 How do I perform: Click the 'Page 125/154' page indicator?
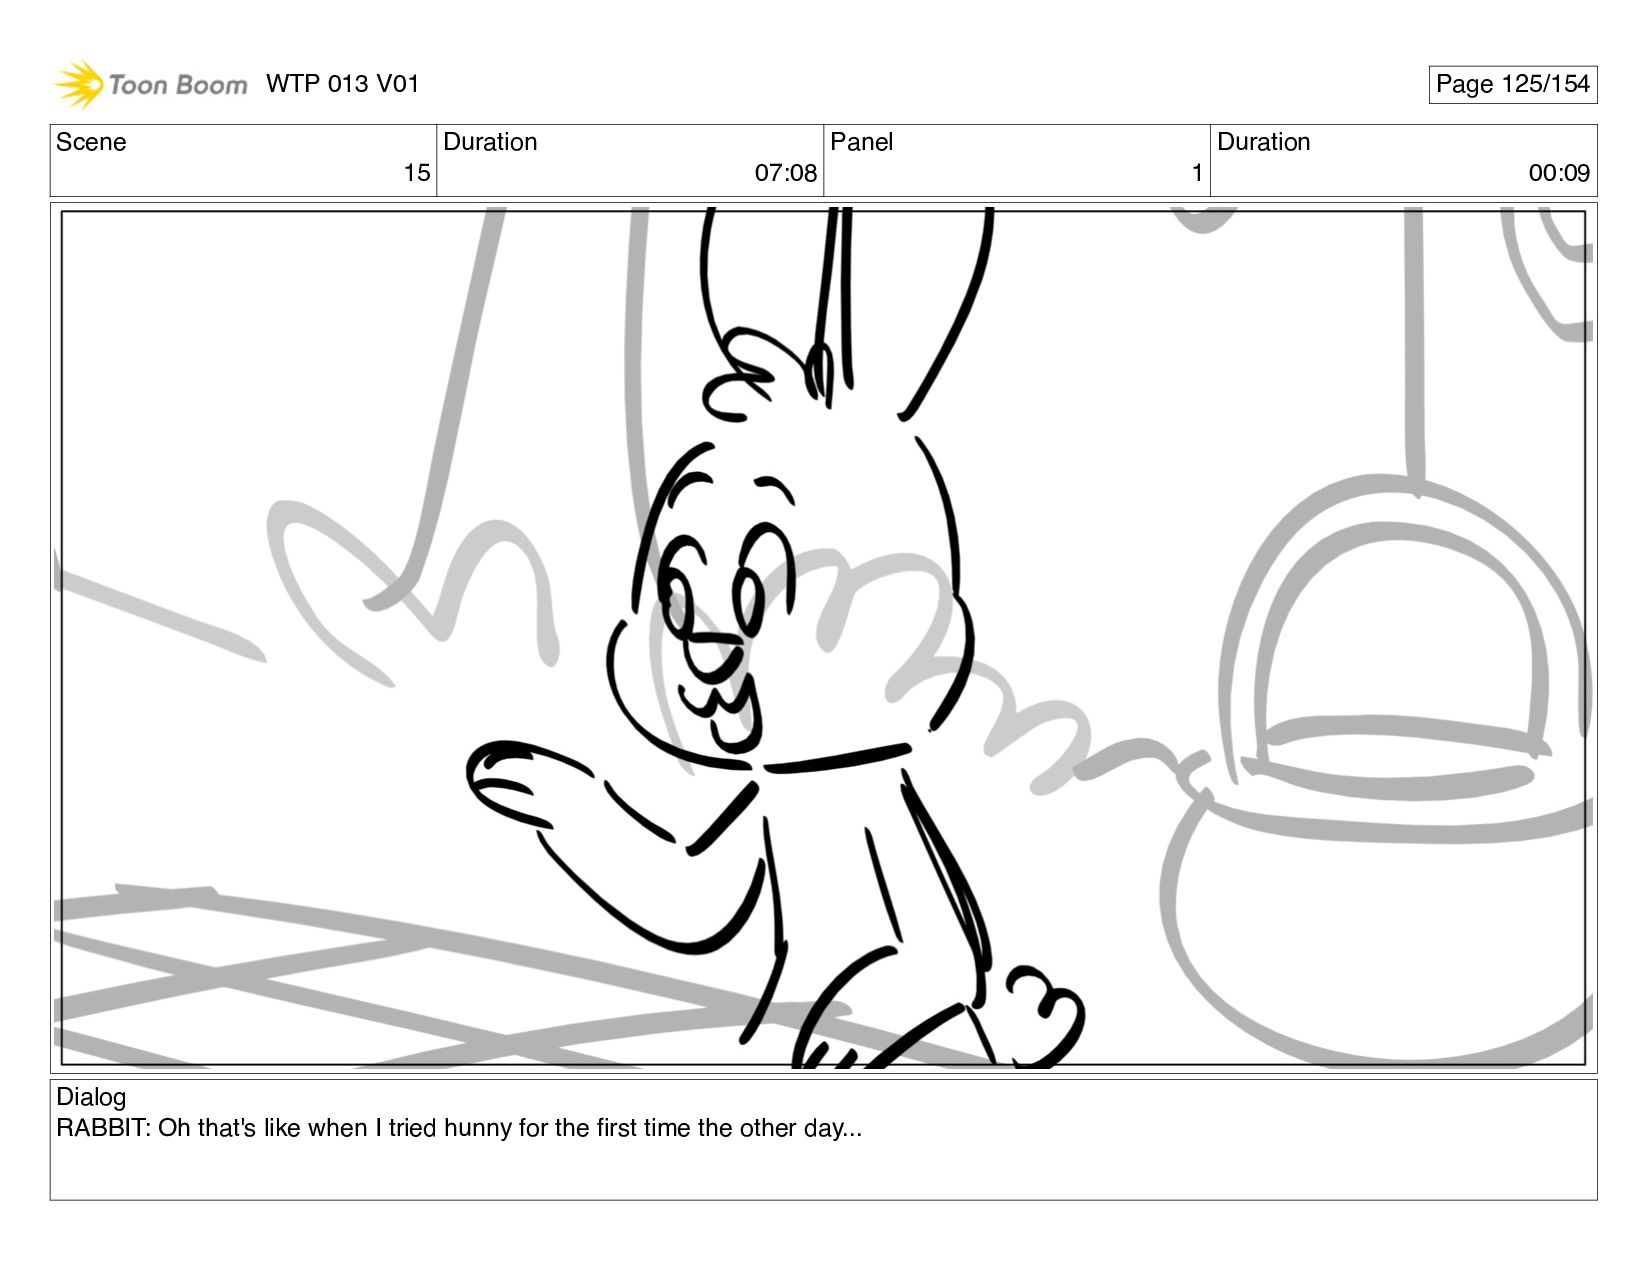1512,84
